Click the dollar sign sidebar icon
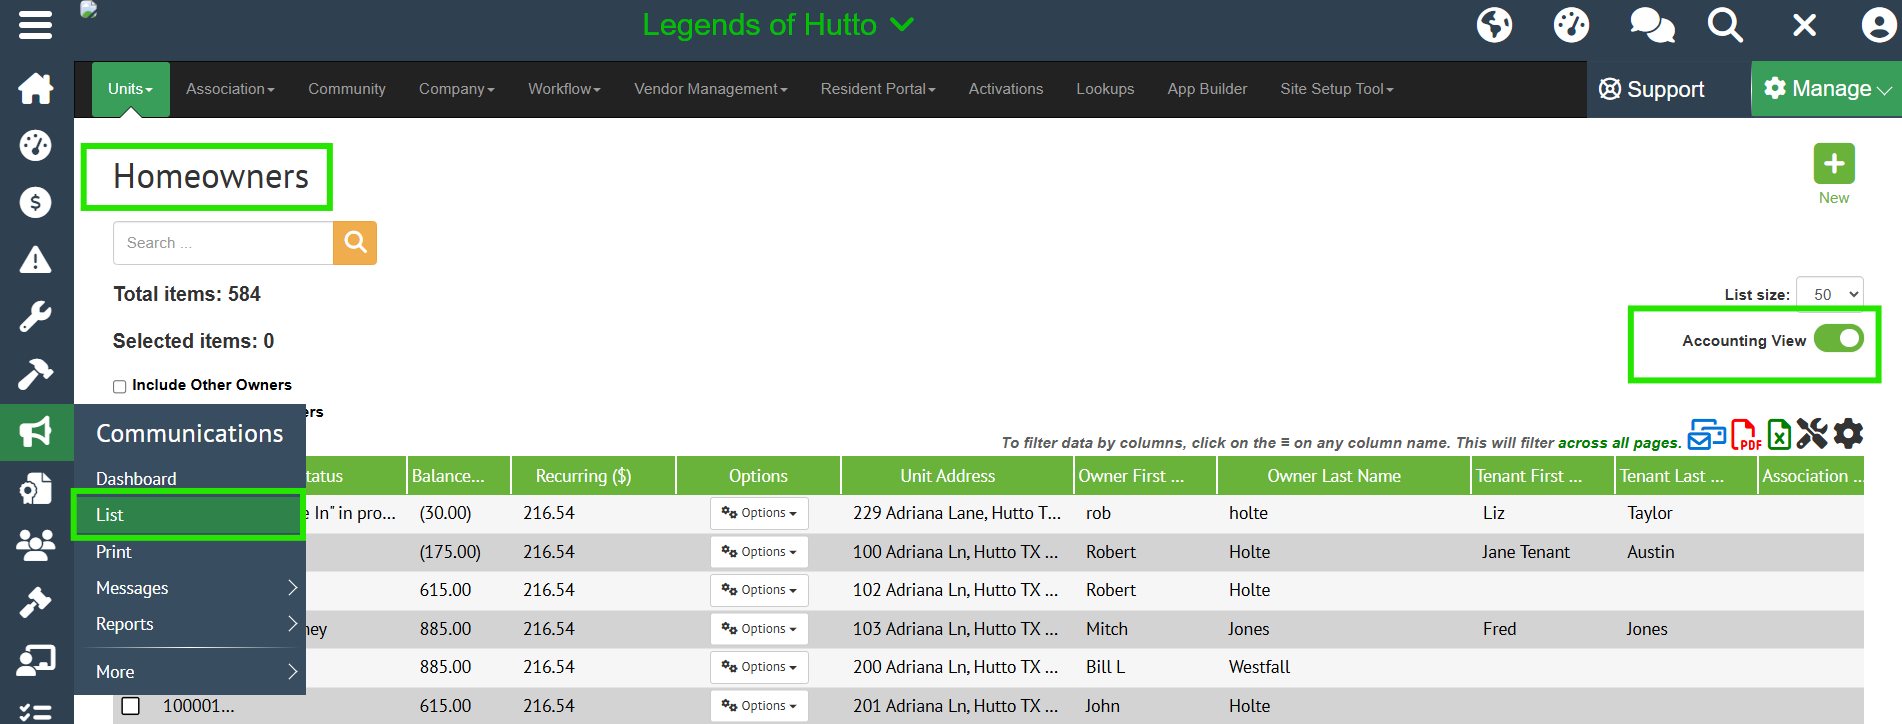The height and width of the screenshot is (724, 1902). point(36,203)
